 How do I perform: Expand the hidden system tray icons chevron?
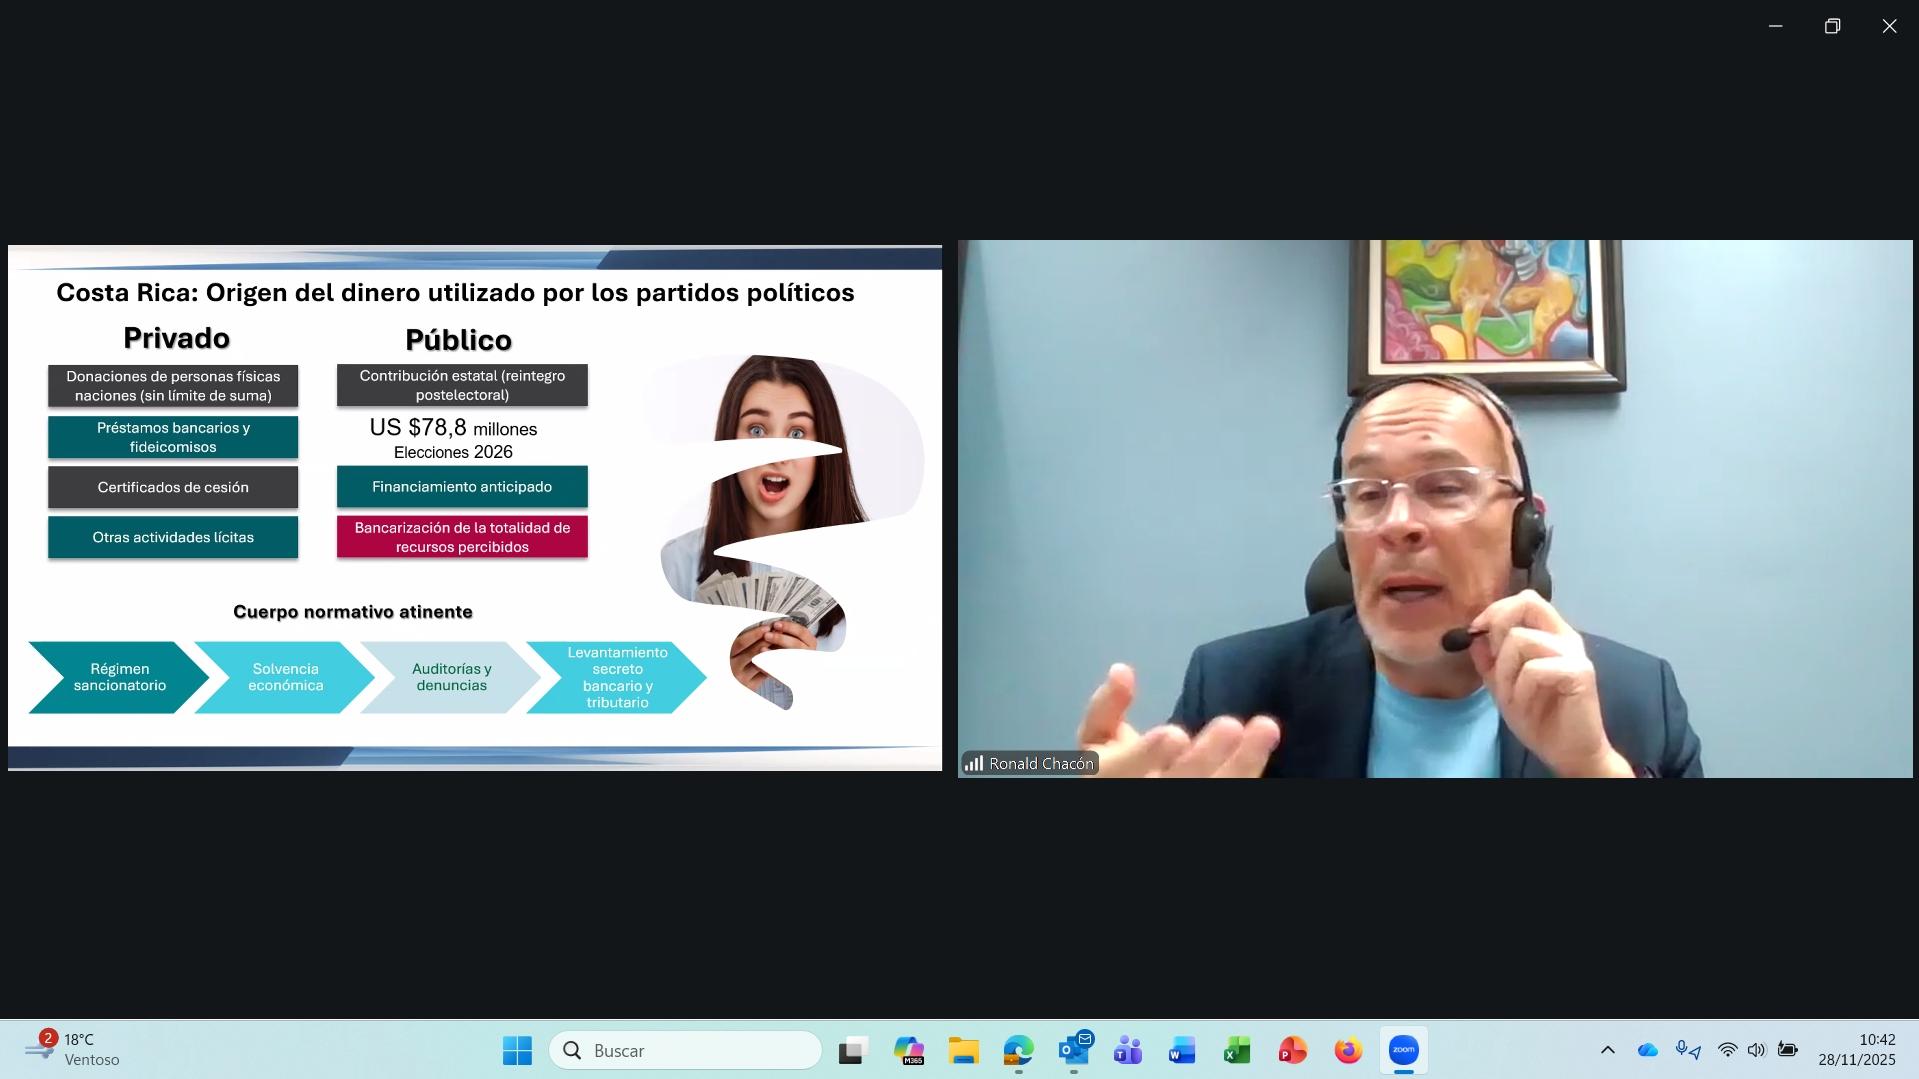1607,1050
